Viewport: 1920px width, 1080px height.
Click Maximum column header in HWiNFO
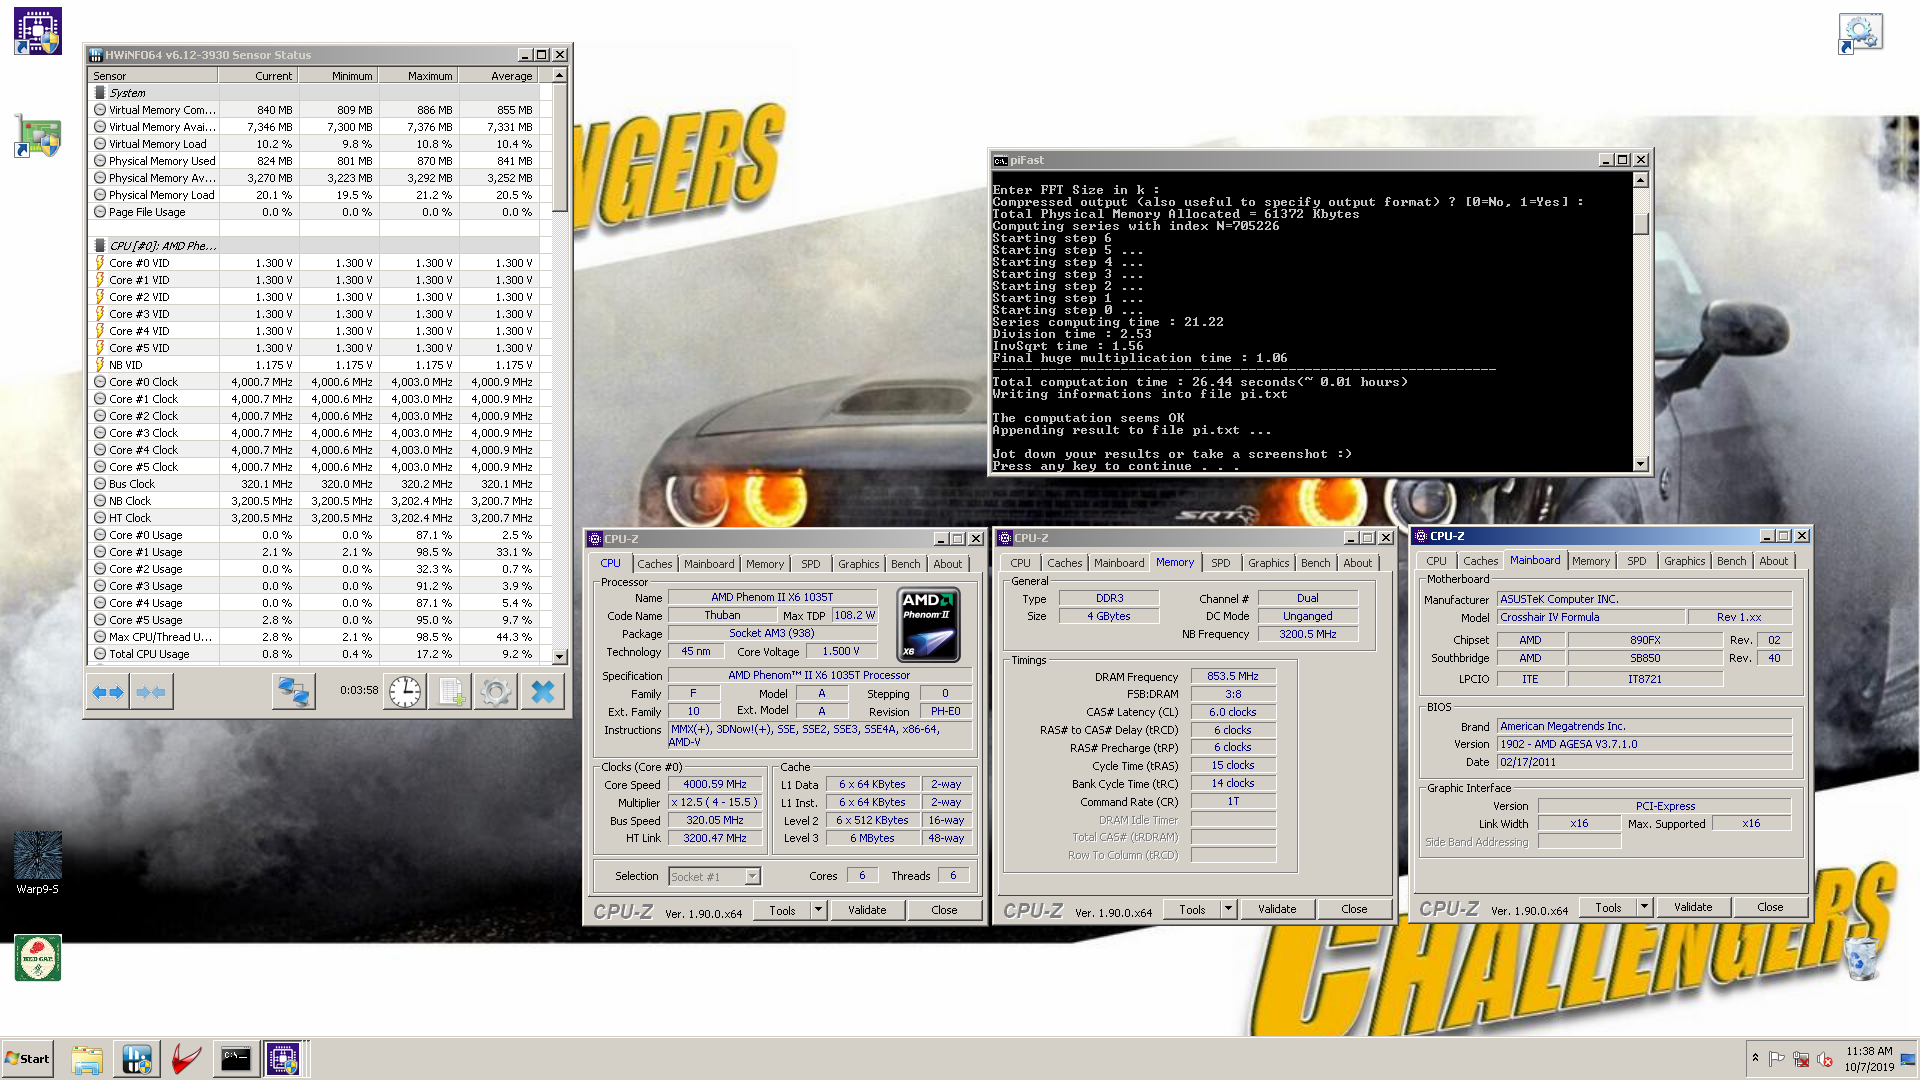(x=418, y=76)
